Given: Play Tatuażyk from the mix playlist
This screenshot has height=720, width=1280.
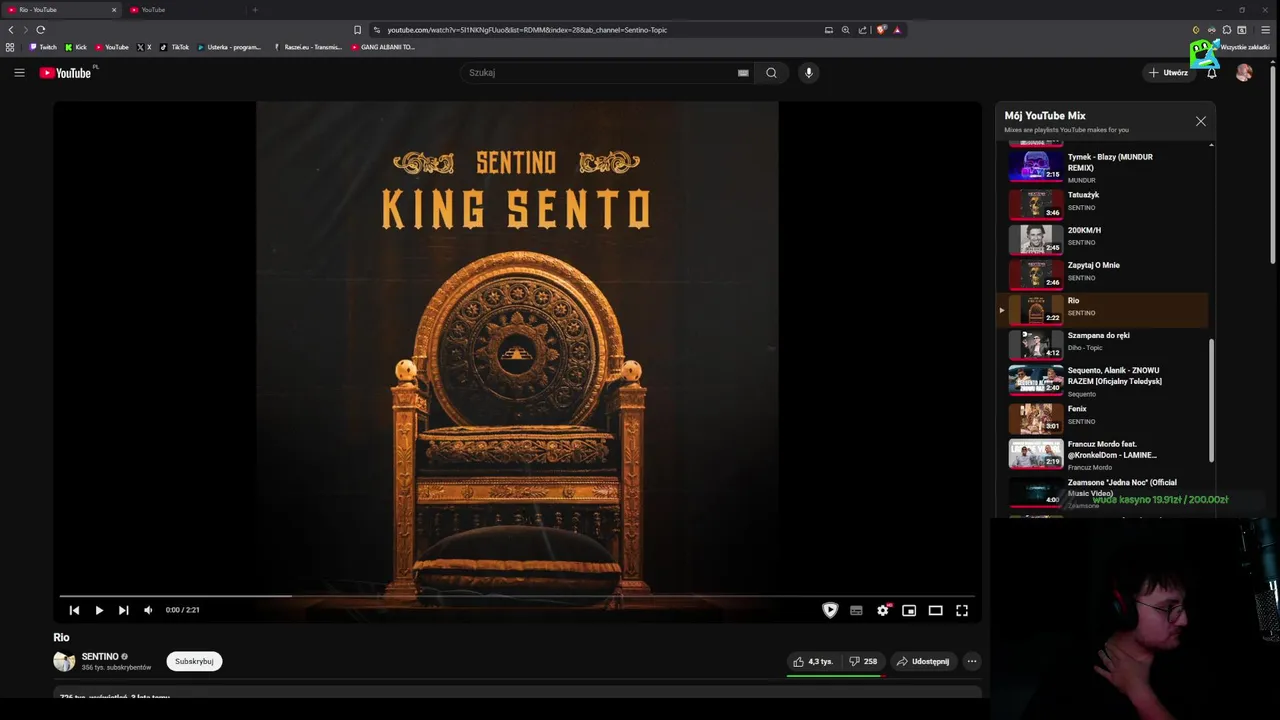Looking at the screenshot, I should tap(1105, 203).
